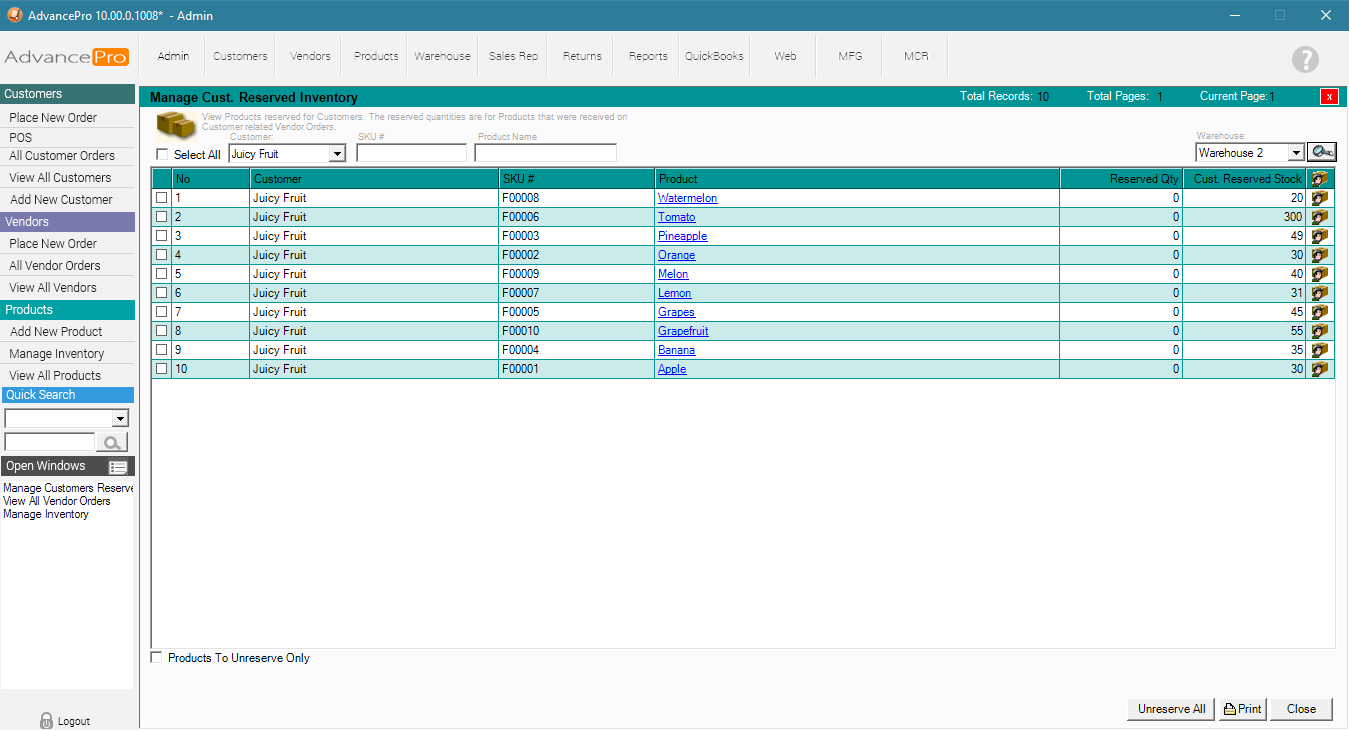Open the Quick Search category dropdown
This screenshot has height=730, width=1349.
tap(120, 419)
